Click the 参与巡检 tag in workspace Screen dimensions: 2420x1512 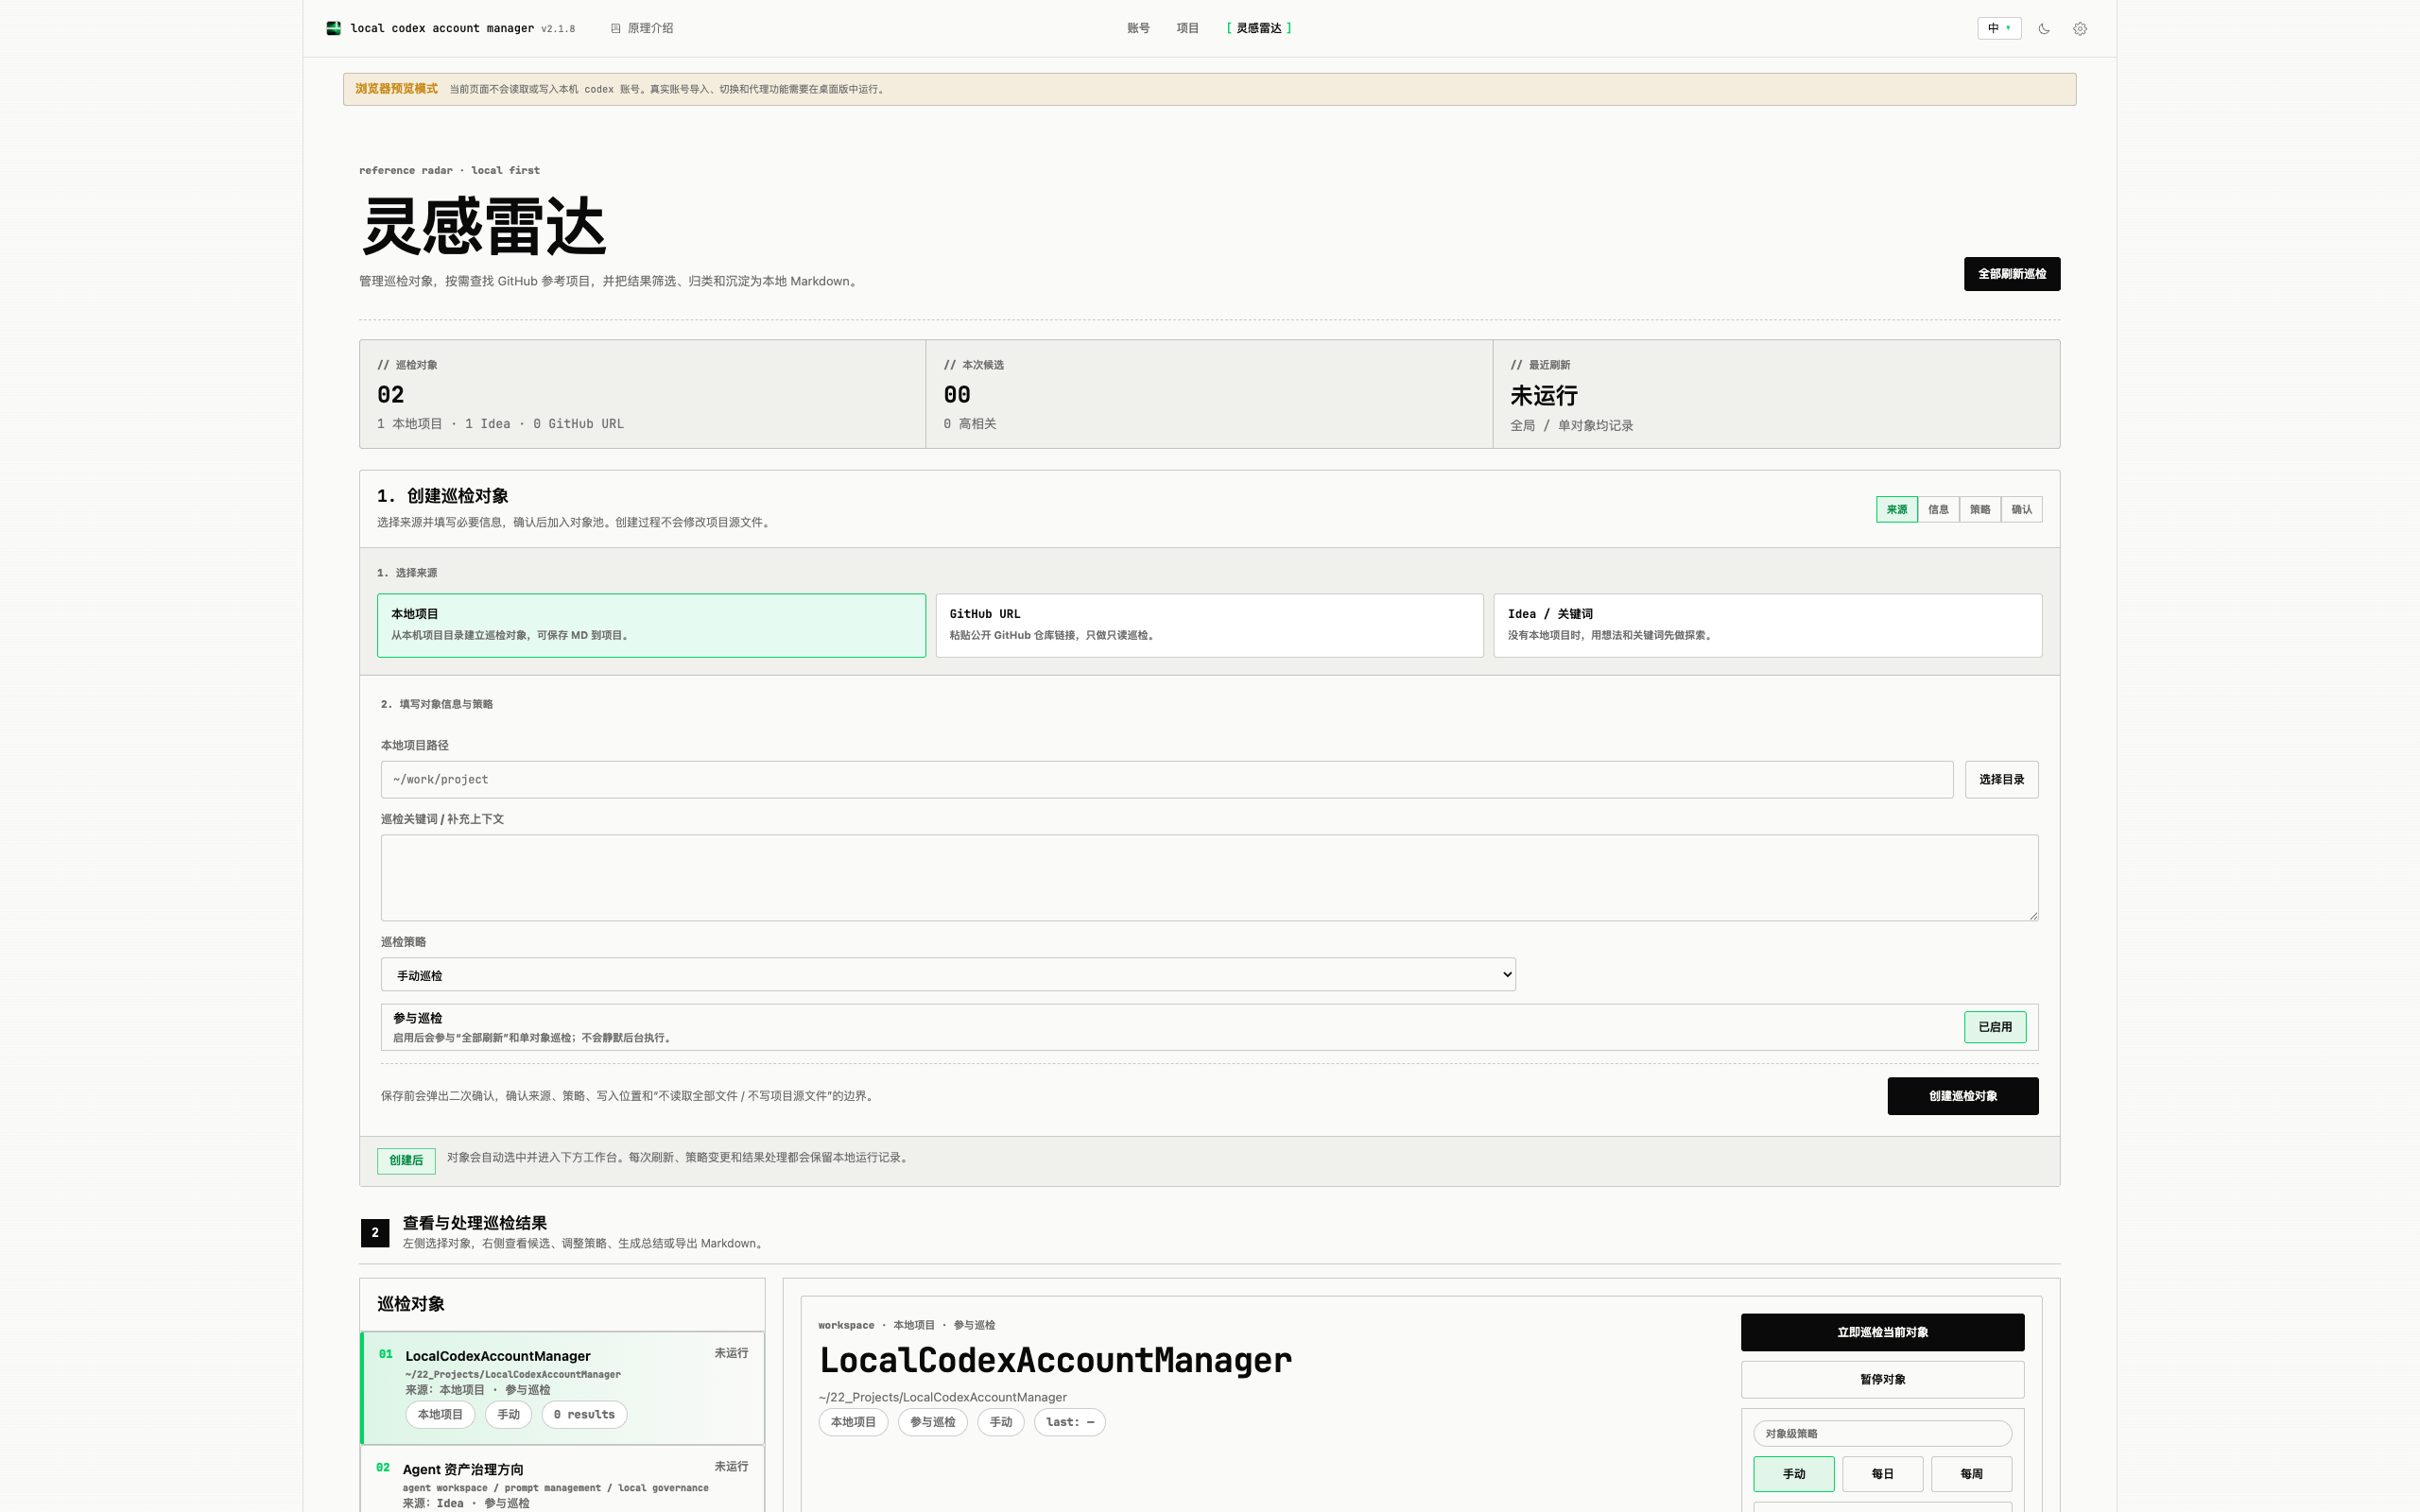click(932, 1422)
